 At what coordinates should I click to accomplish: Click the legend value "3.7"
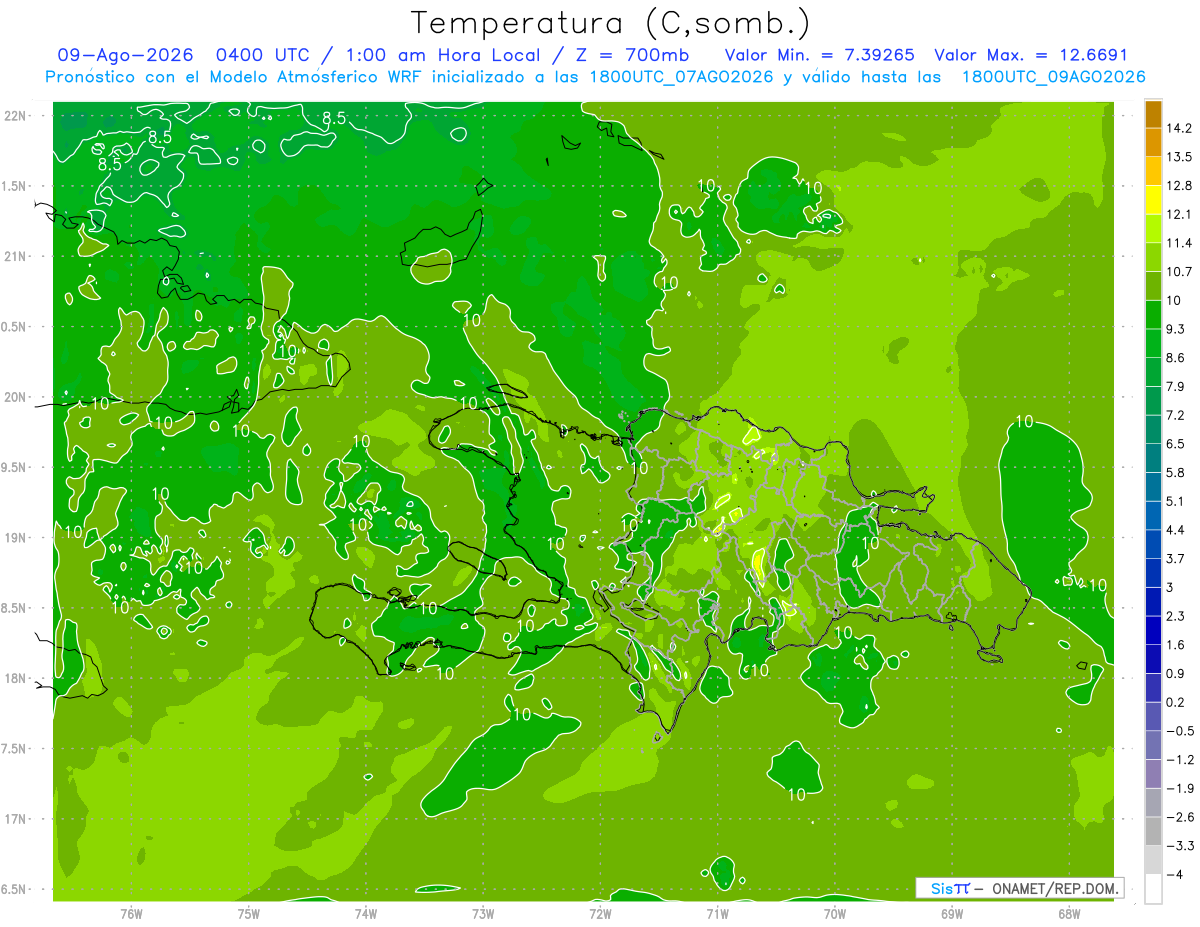coord(1177,558)
